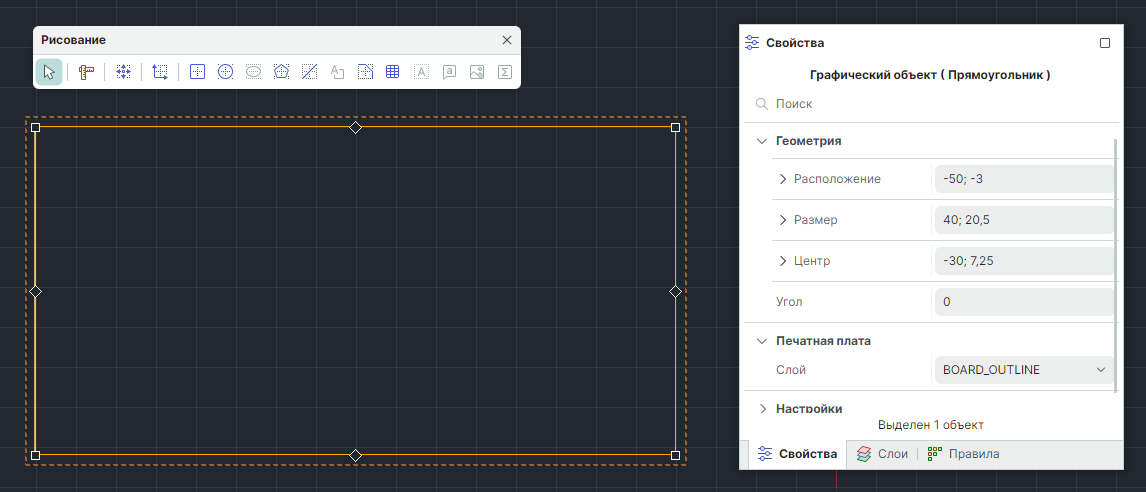Collapse the Геометрия section
1146x492 pixels.
763,141
